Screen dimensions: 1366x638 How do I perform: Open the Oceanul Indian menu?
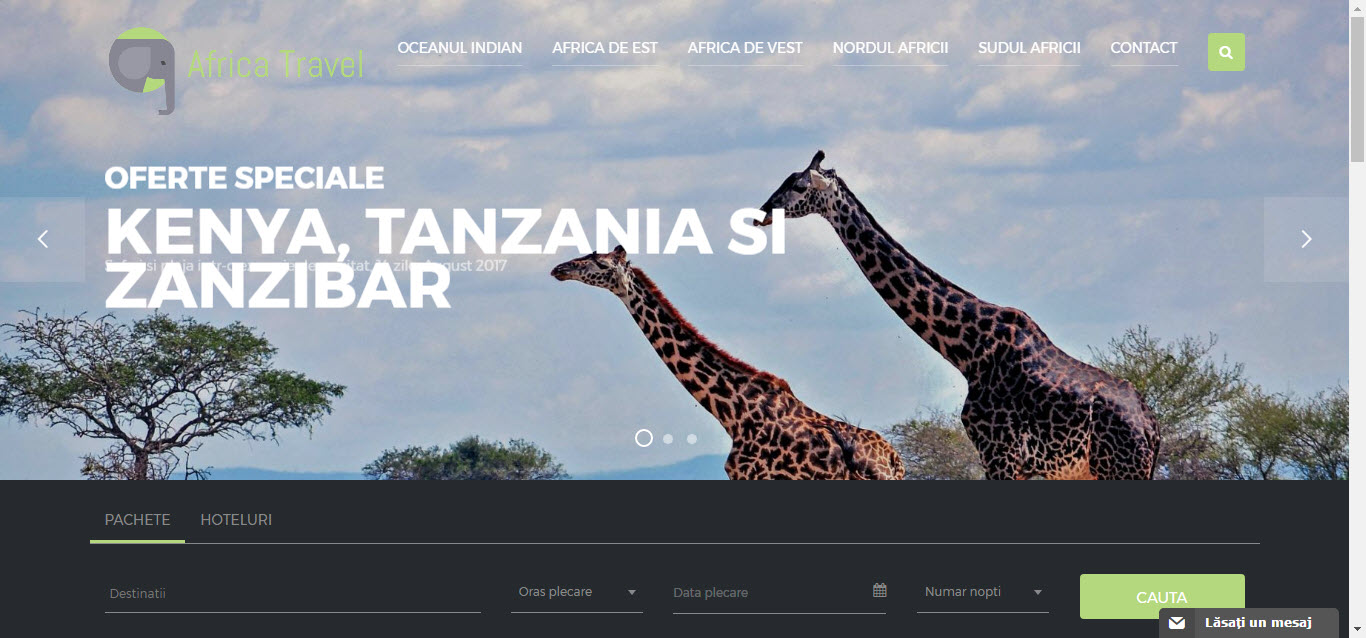460,48
